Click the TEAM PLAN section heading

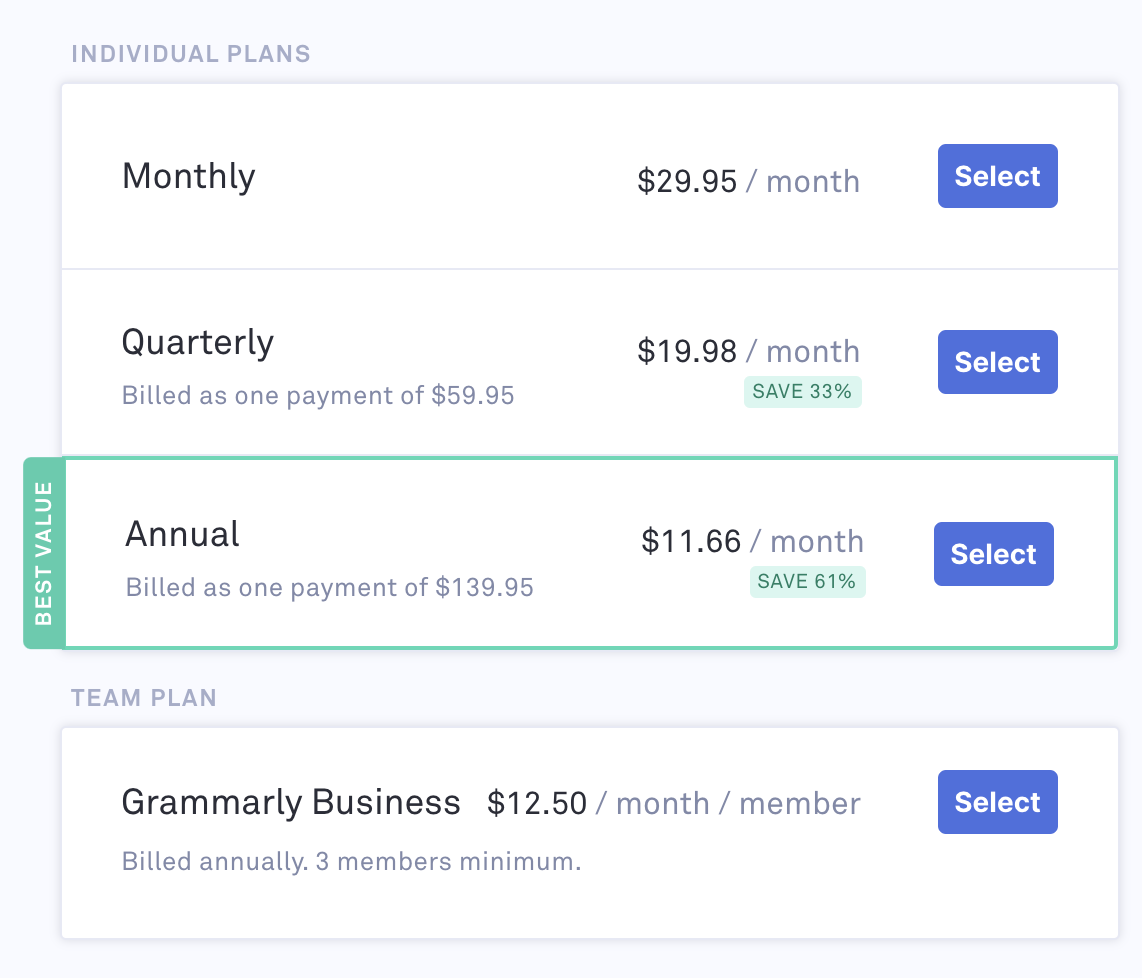coord(144,698)
